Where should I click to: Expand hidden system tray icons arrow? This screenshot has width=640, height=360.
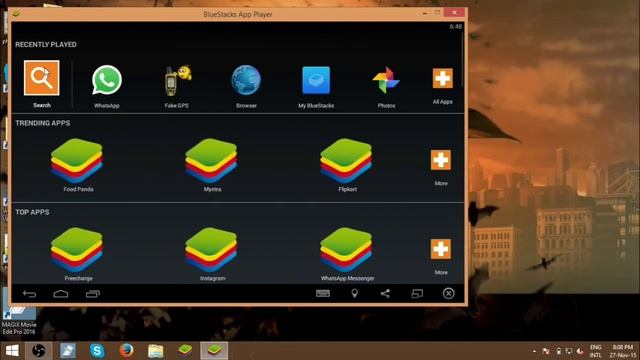click(534, 351)
